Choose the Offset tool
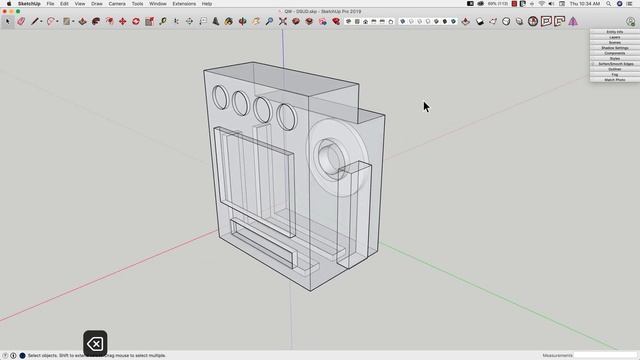This screenshot has width=640, height=360. click(109, 21)
